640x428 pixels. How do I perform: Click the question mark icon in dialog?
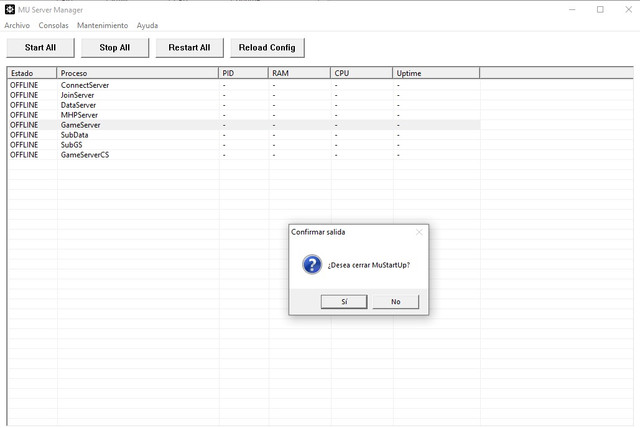point(312,264)
